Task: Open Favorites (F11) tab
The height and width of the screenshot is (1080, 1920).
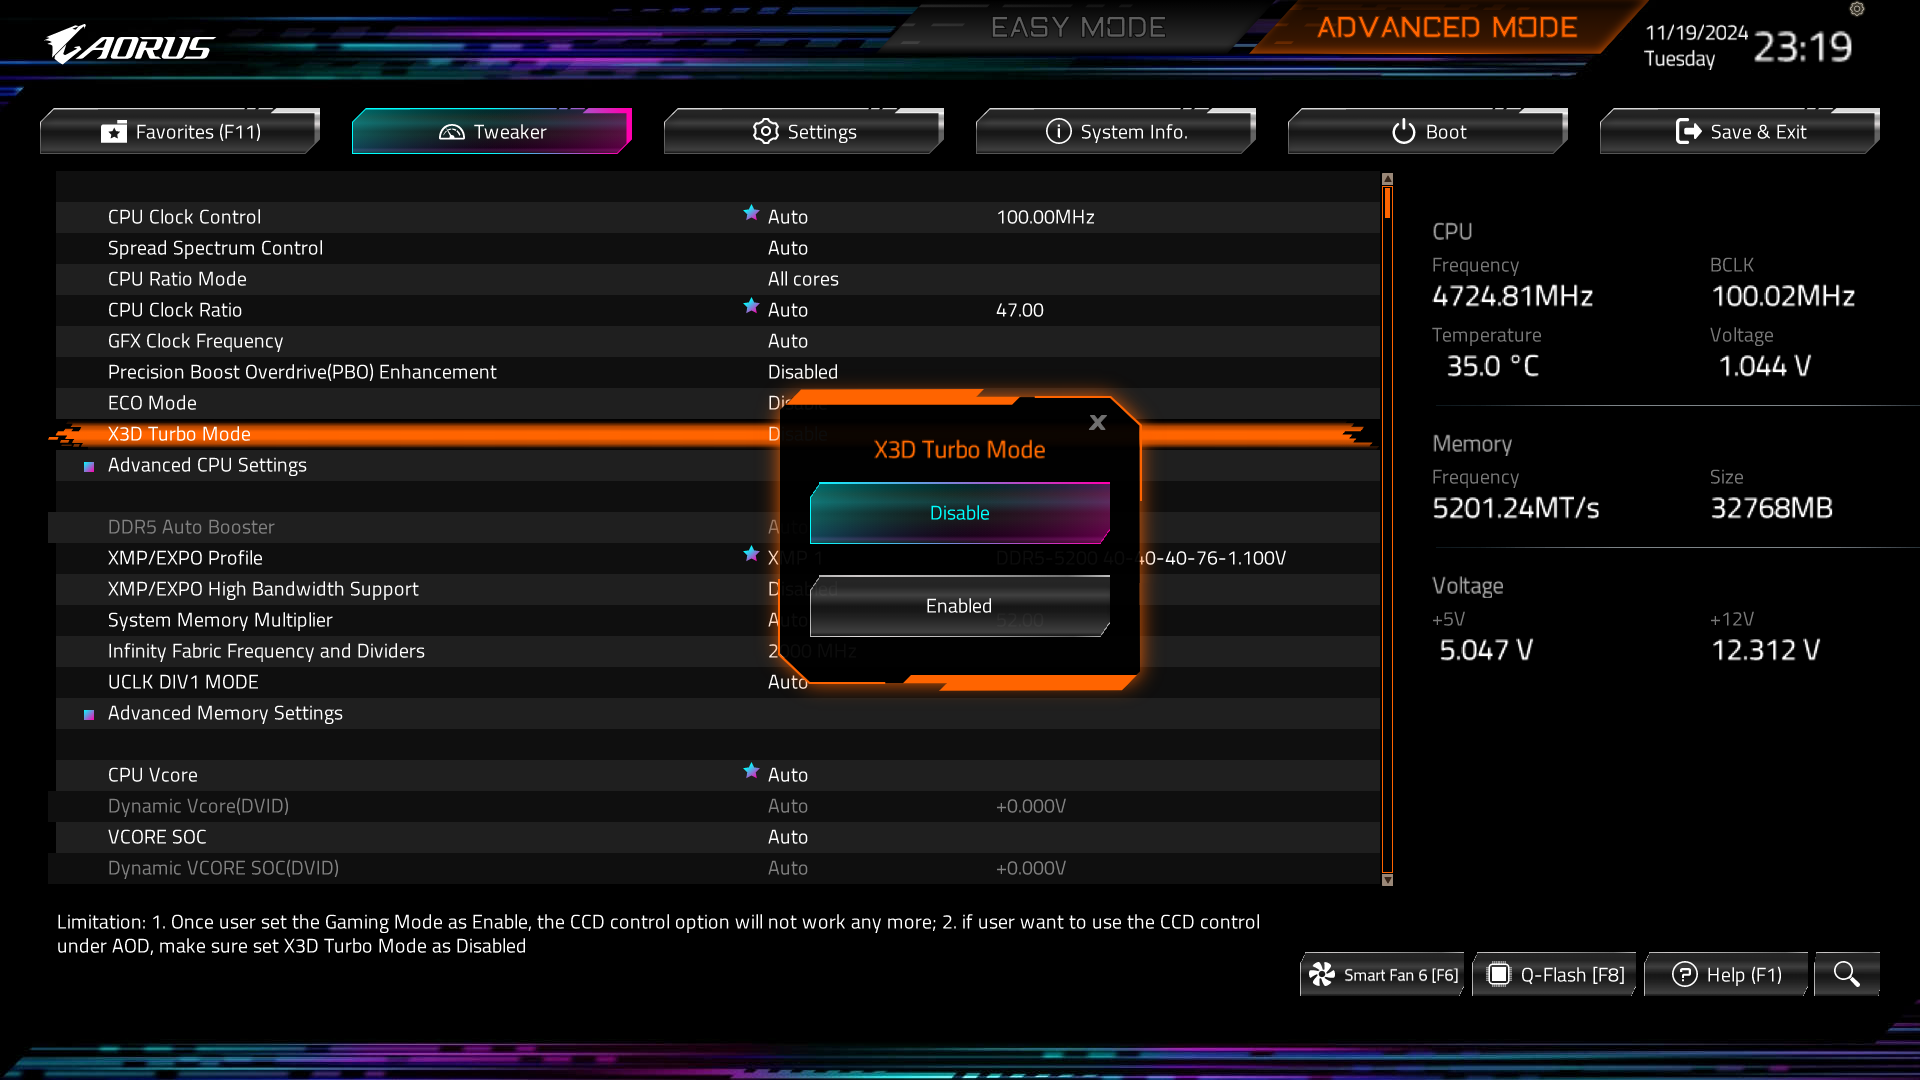Action: [180, 132]
